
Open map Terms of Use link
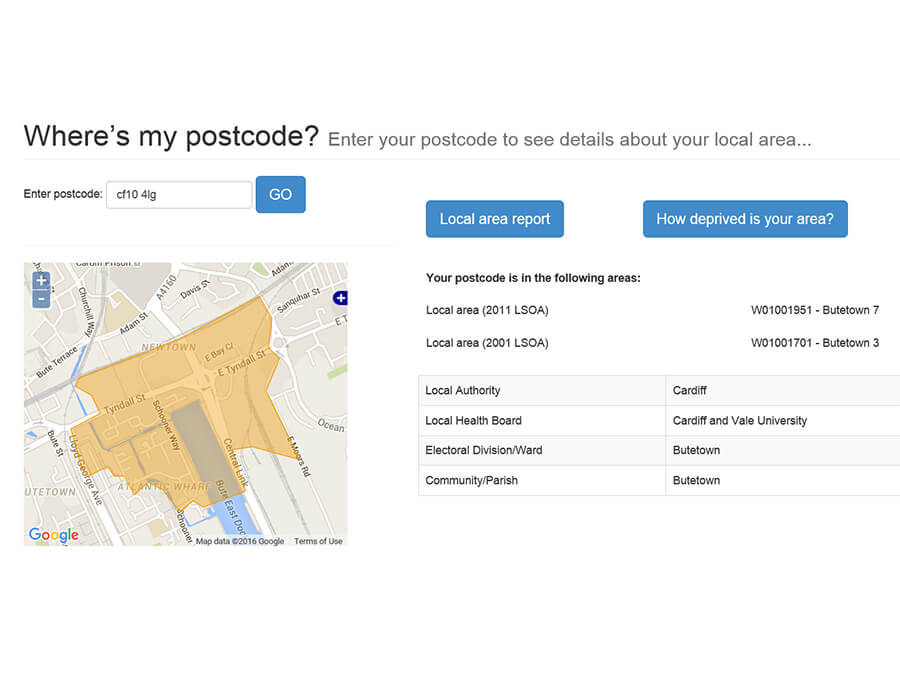point(318,541)
